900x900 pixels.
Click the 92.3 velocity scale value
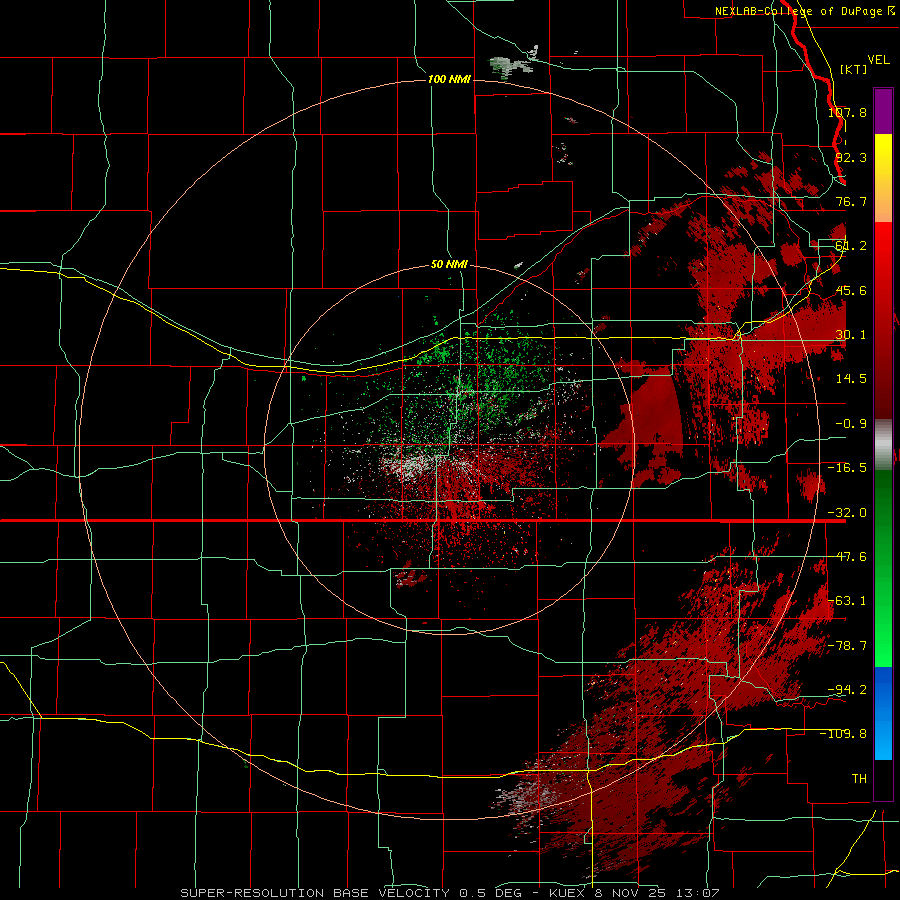pyautogui.click(x=851, y=157)
